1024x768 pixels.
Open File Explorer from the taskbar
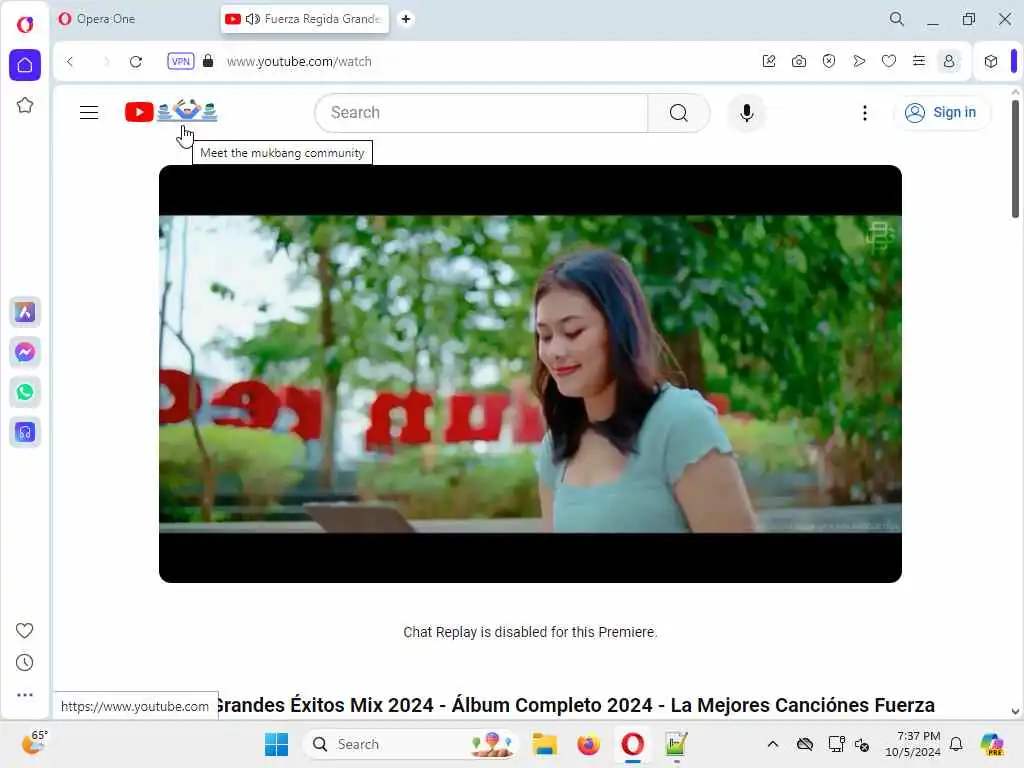point(545,744)
